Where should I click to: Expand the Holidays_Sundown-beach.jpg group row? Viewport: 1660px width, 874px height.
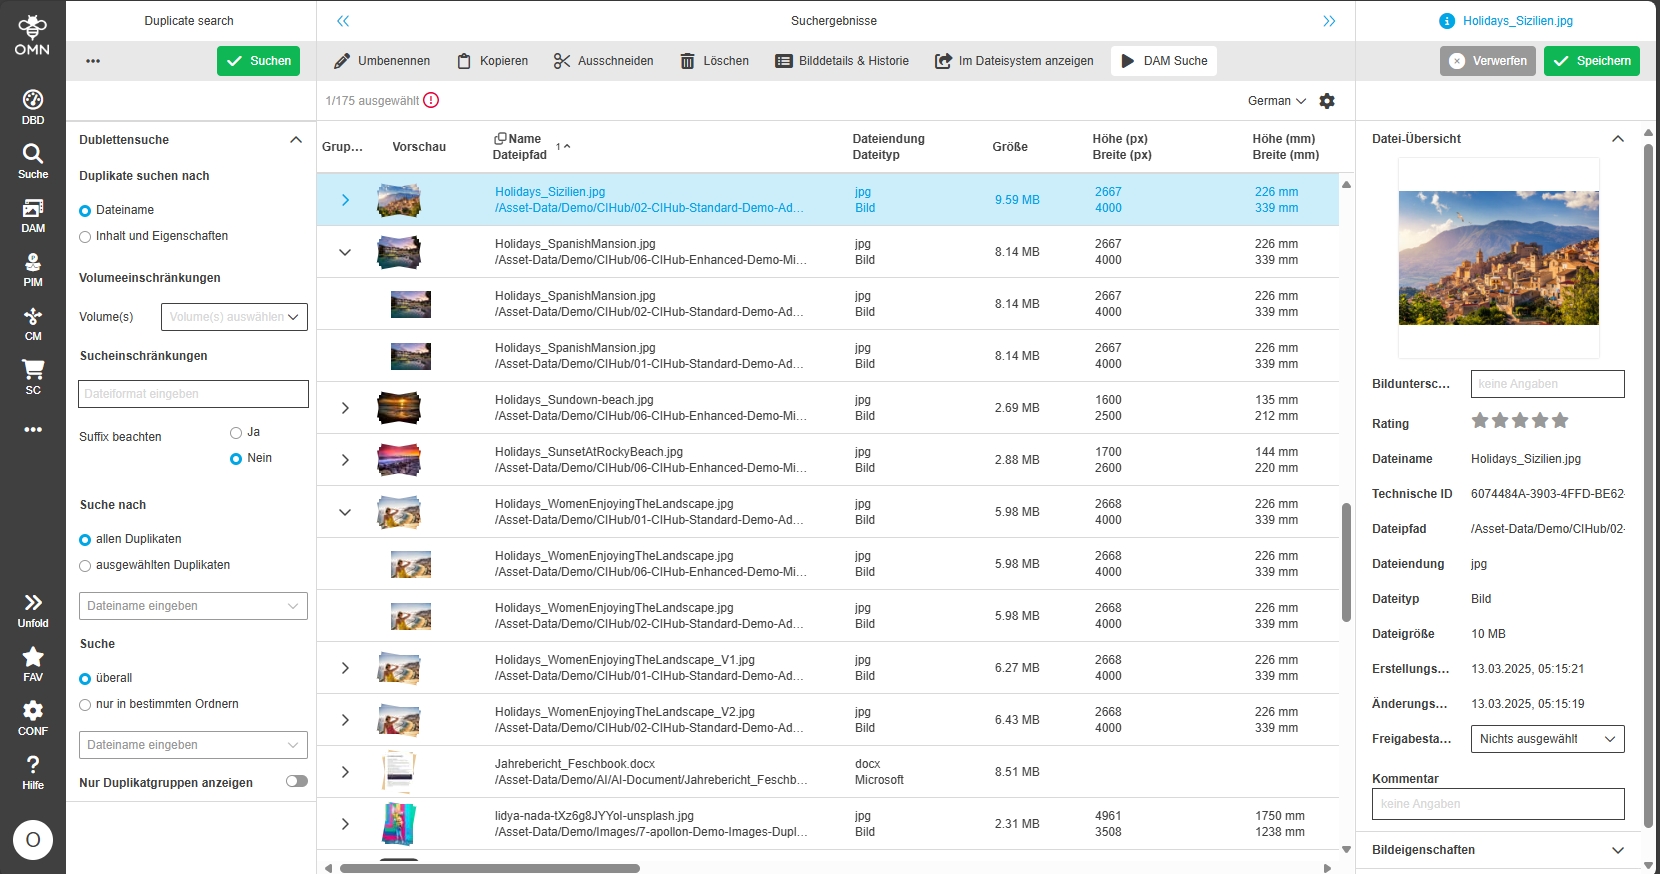pyautogui.click(x=345, y=408)
